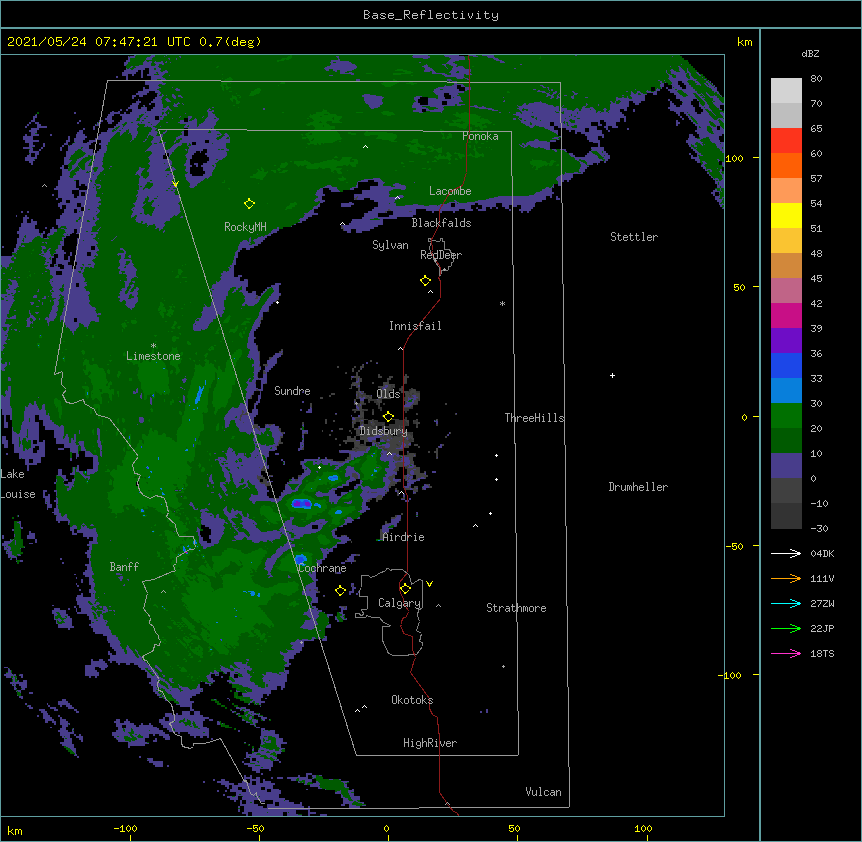The height and width of the screenshot is (842, 862).
Task: Click the Sylvan label
Action: pyautogui.click(x=390, y=245)
